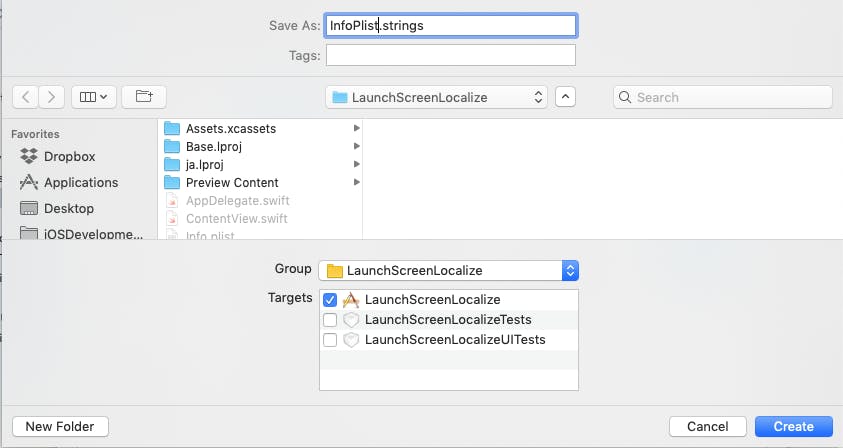Check the LaunchScreenLocalizeTests target checkbox
Viewport: 843px width, 448px height.
pos(330,320)
